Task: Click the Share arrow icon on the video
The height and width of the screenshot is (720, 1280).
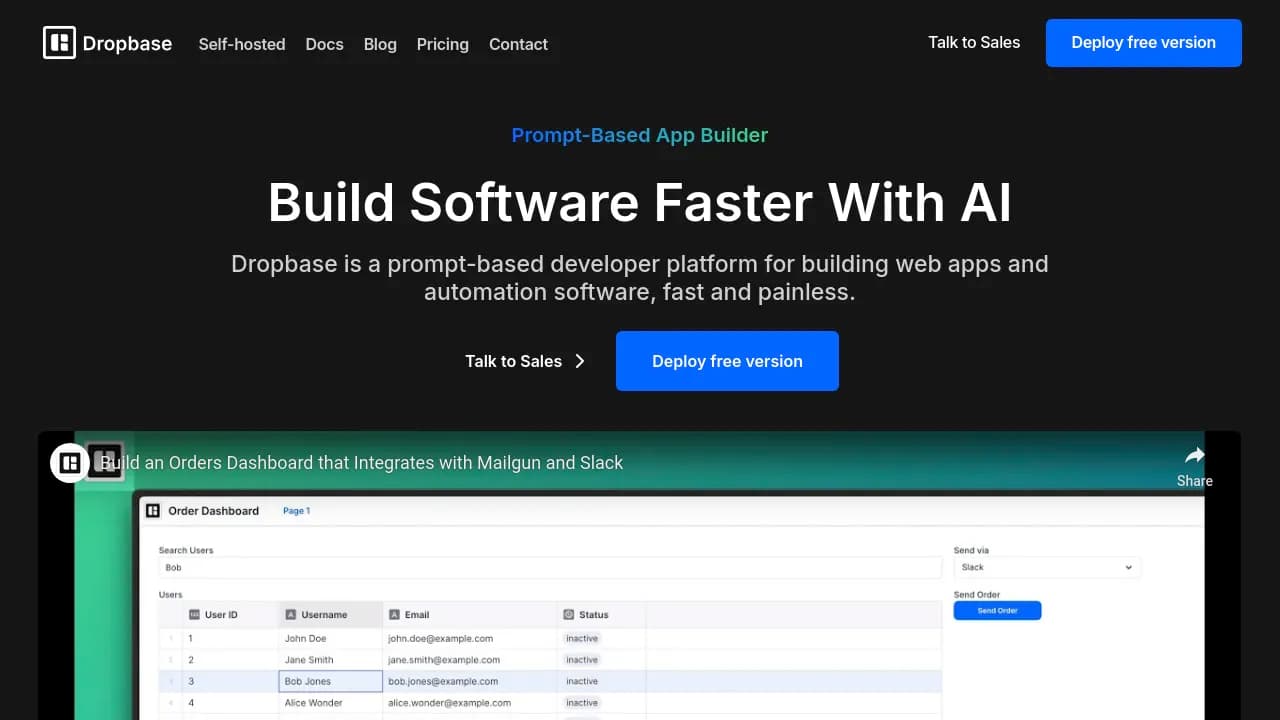Action: click(x=1194, y=456)
